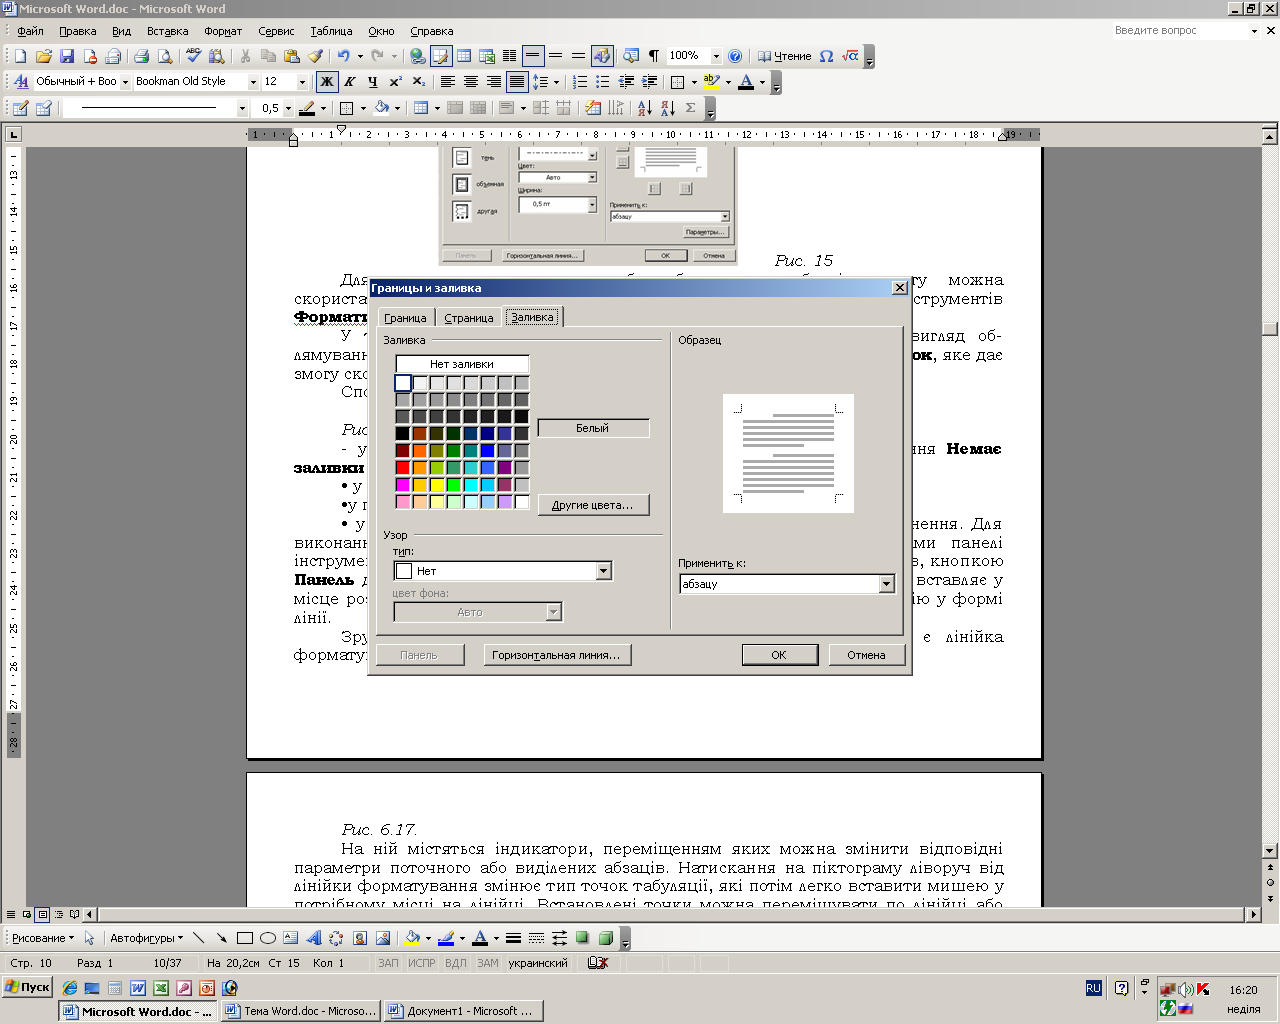Image resolution: width=1280 pixels, height=1024 pixels.
Task: Click the Insert Table icon
Action: point(464,56)
